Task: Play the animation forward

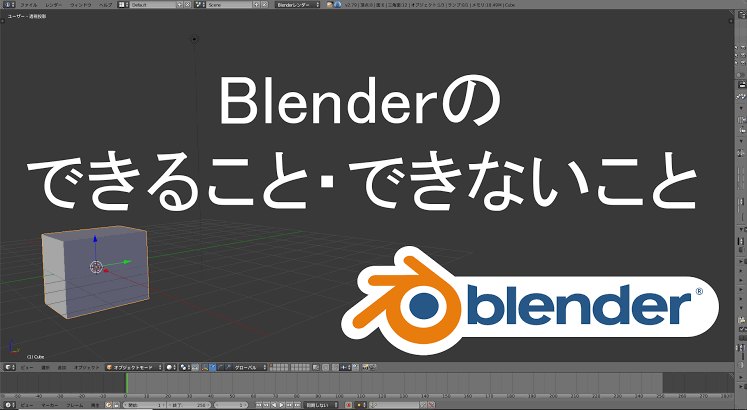Action: (x=282, y=405)
